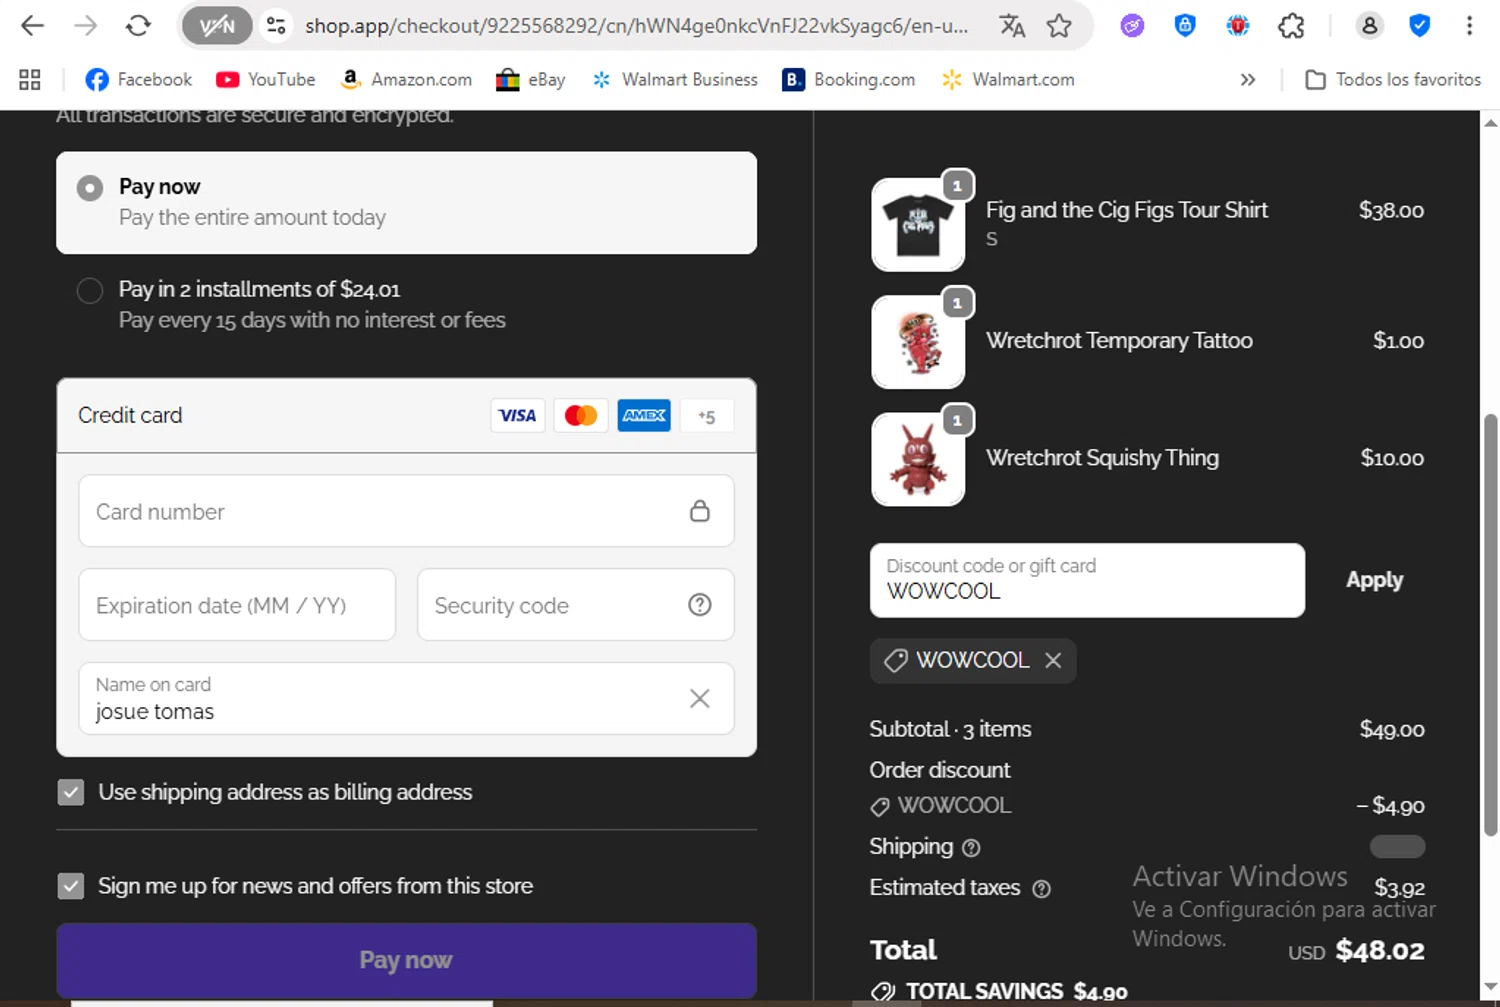Click the translate page icon

(1012, 26)
